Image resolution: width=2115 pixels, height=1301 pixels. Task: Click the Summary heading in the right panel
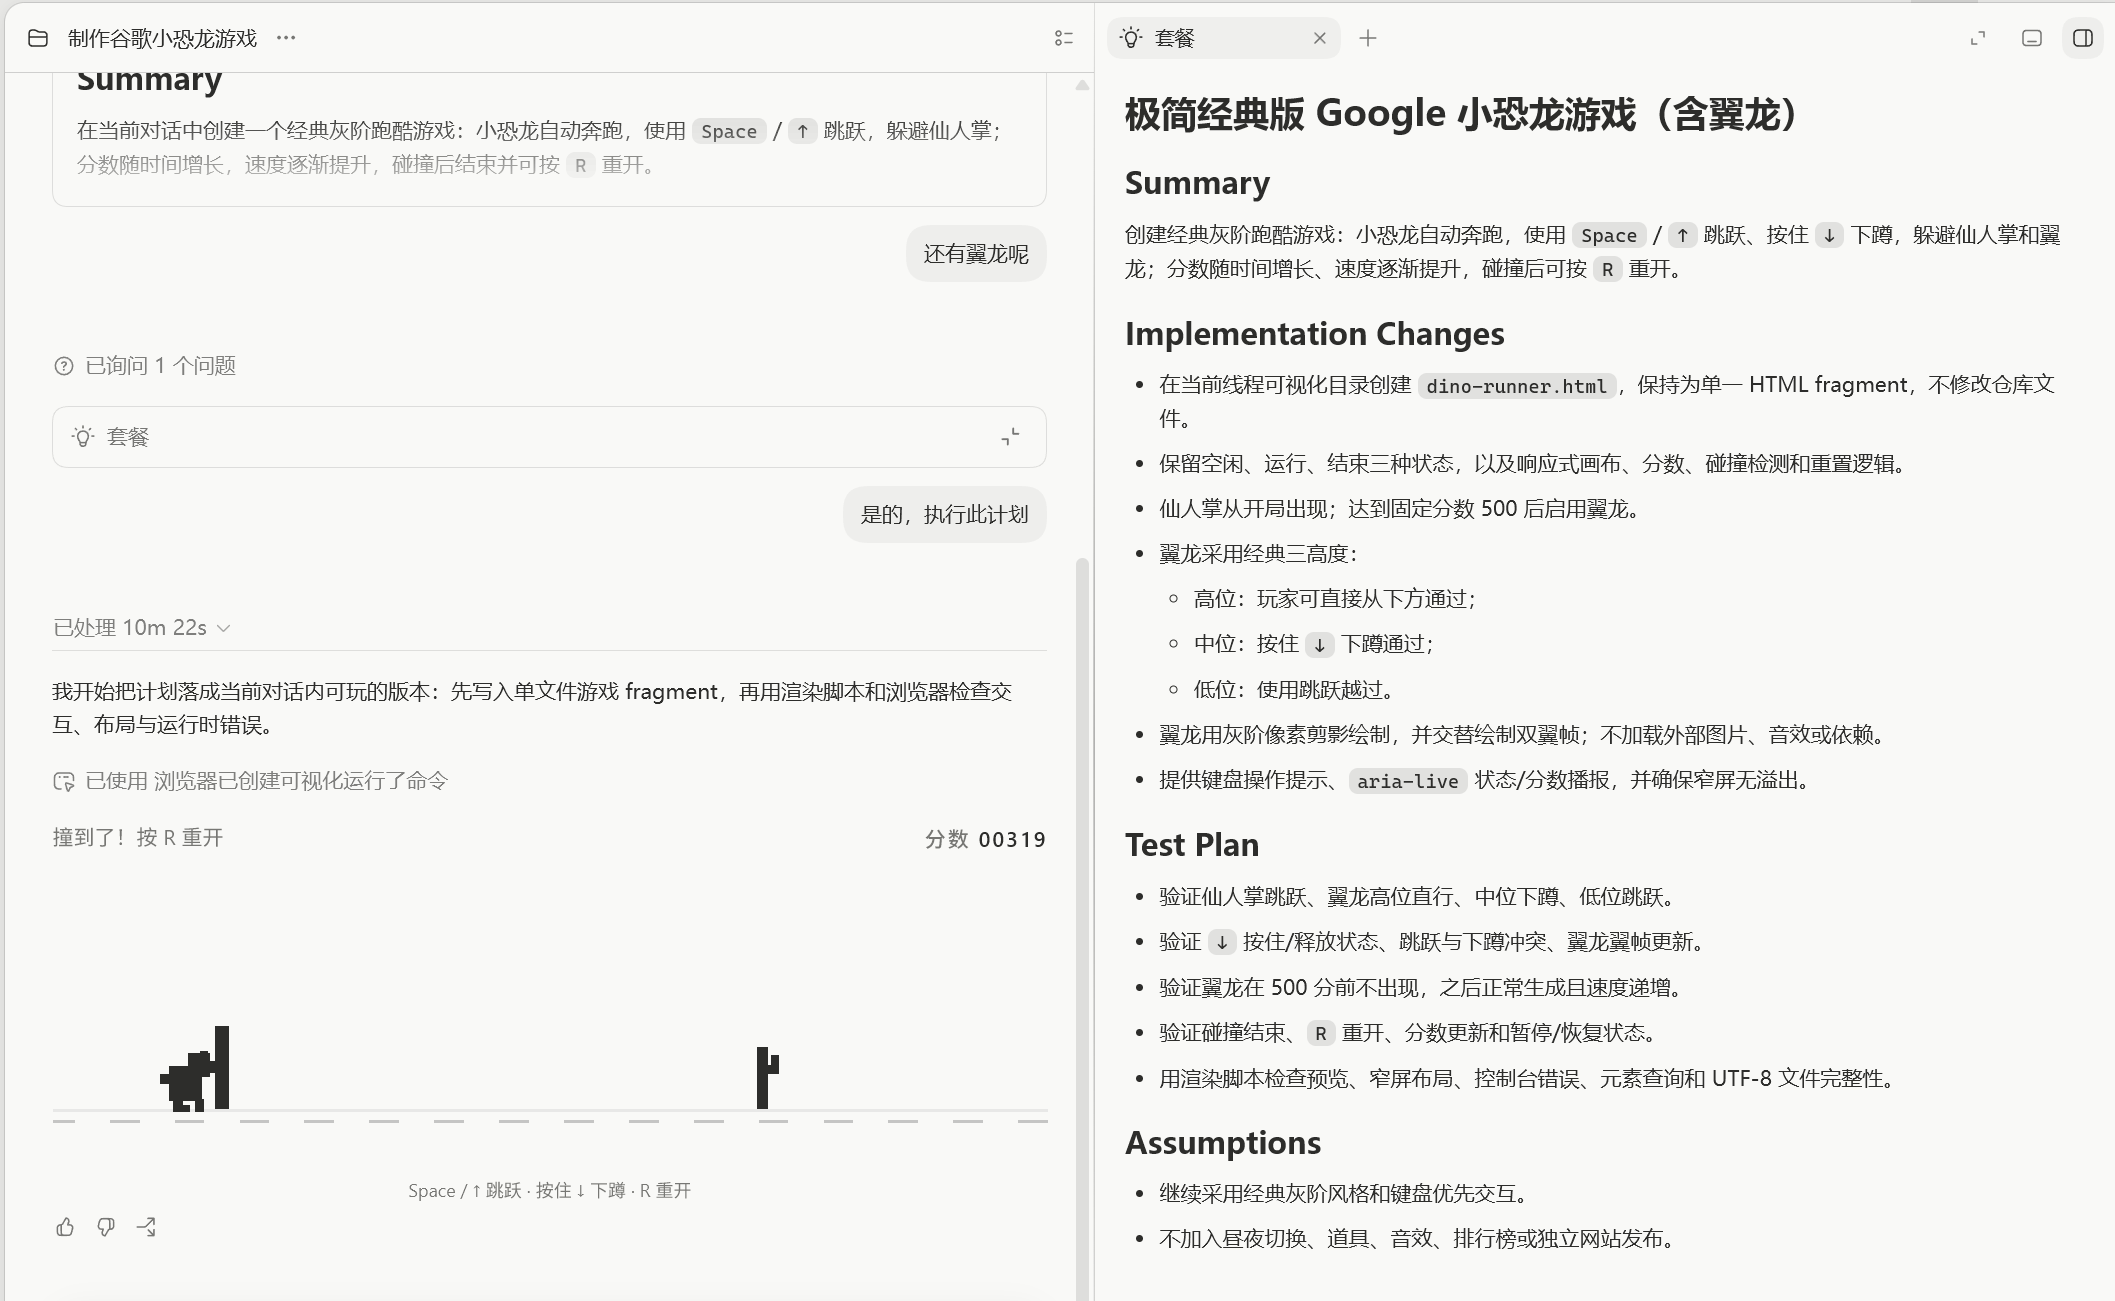pyautogui.click(x=1197, y=183)
